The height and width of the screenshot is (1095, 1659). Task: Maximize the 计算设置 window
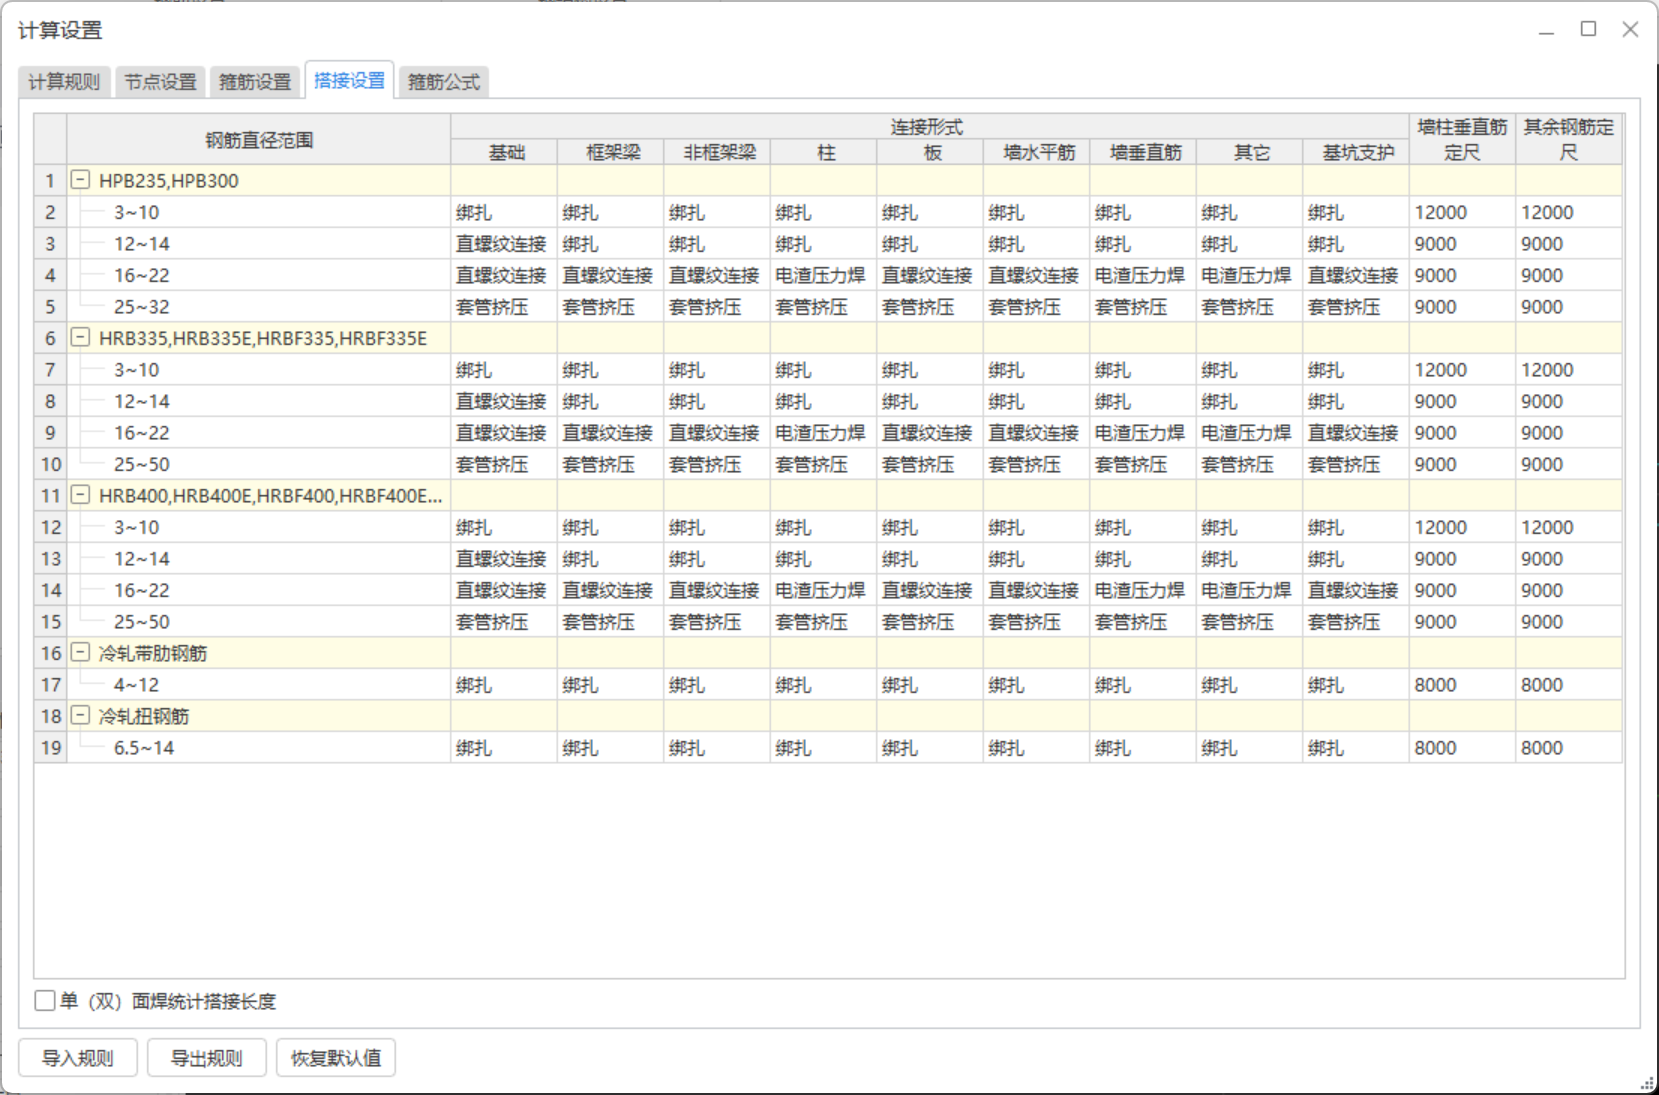[x=1588, y=30]
